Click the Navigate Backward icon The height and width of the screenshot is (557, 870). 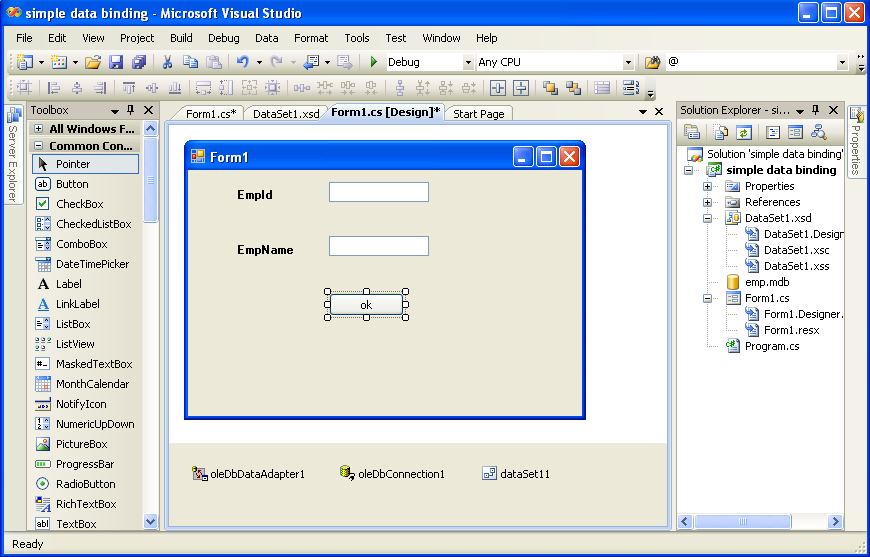(311, 62)
